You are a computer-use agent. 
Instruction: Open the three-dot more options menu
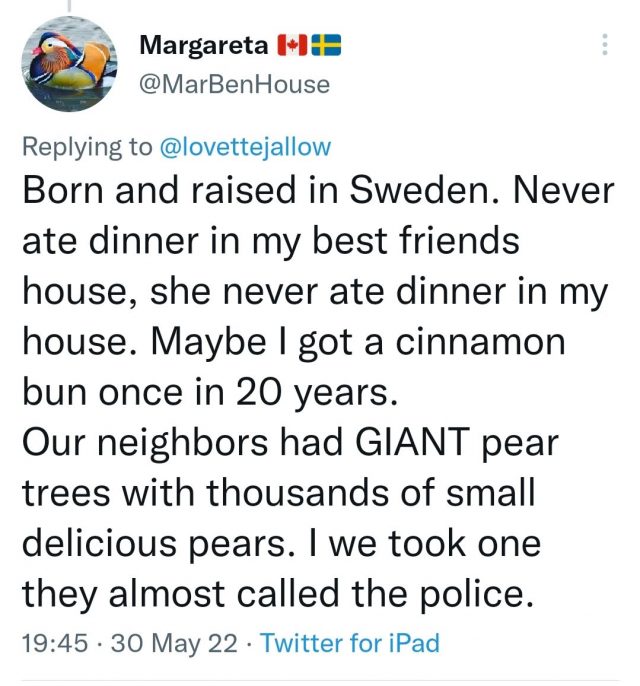pos(605,45)
